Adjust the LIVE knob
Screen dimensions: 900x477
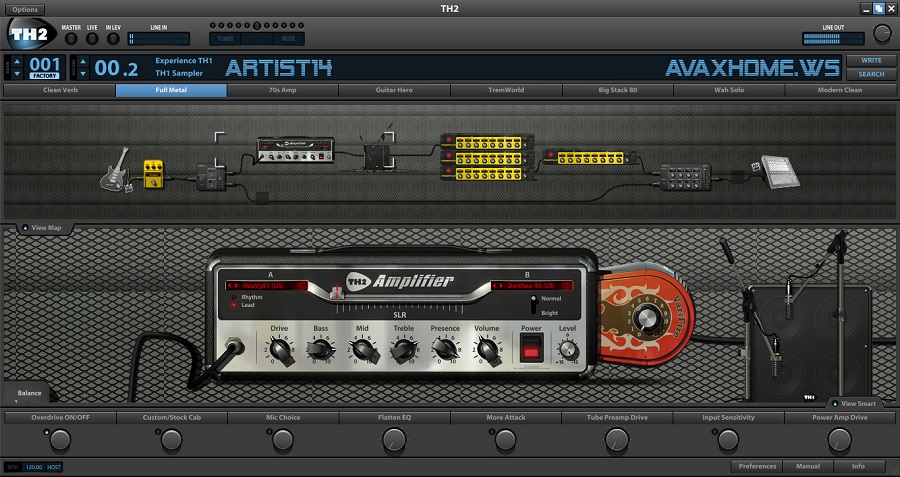point(92,38)
